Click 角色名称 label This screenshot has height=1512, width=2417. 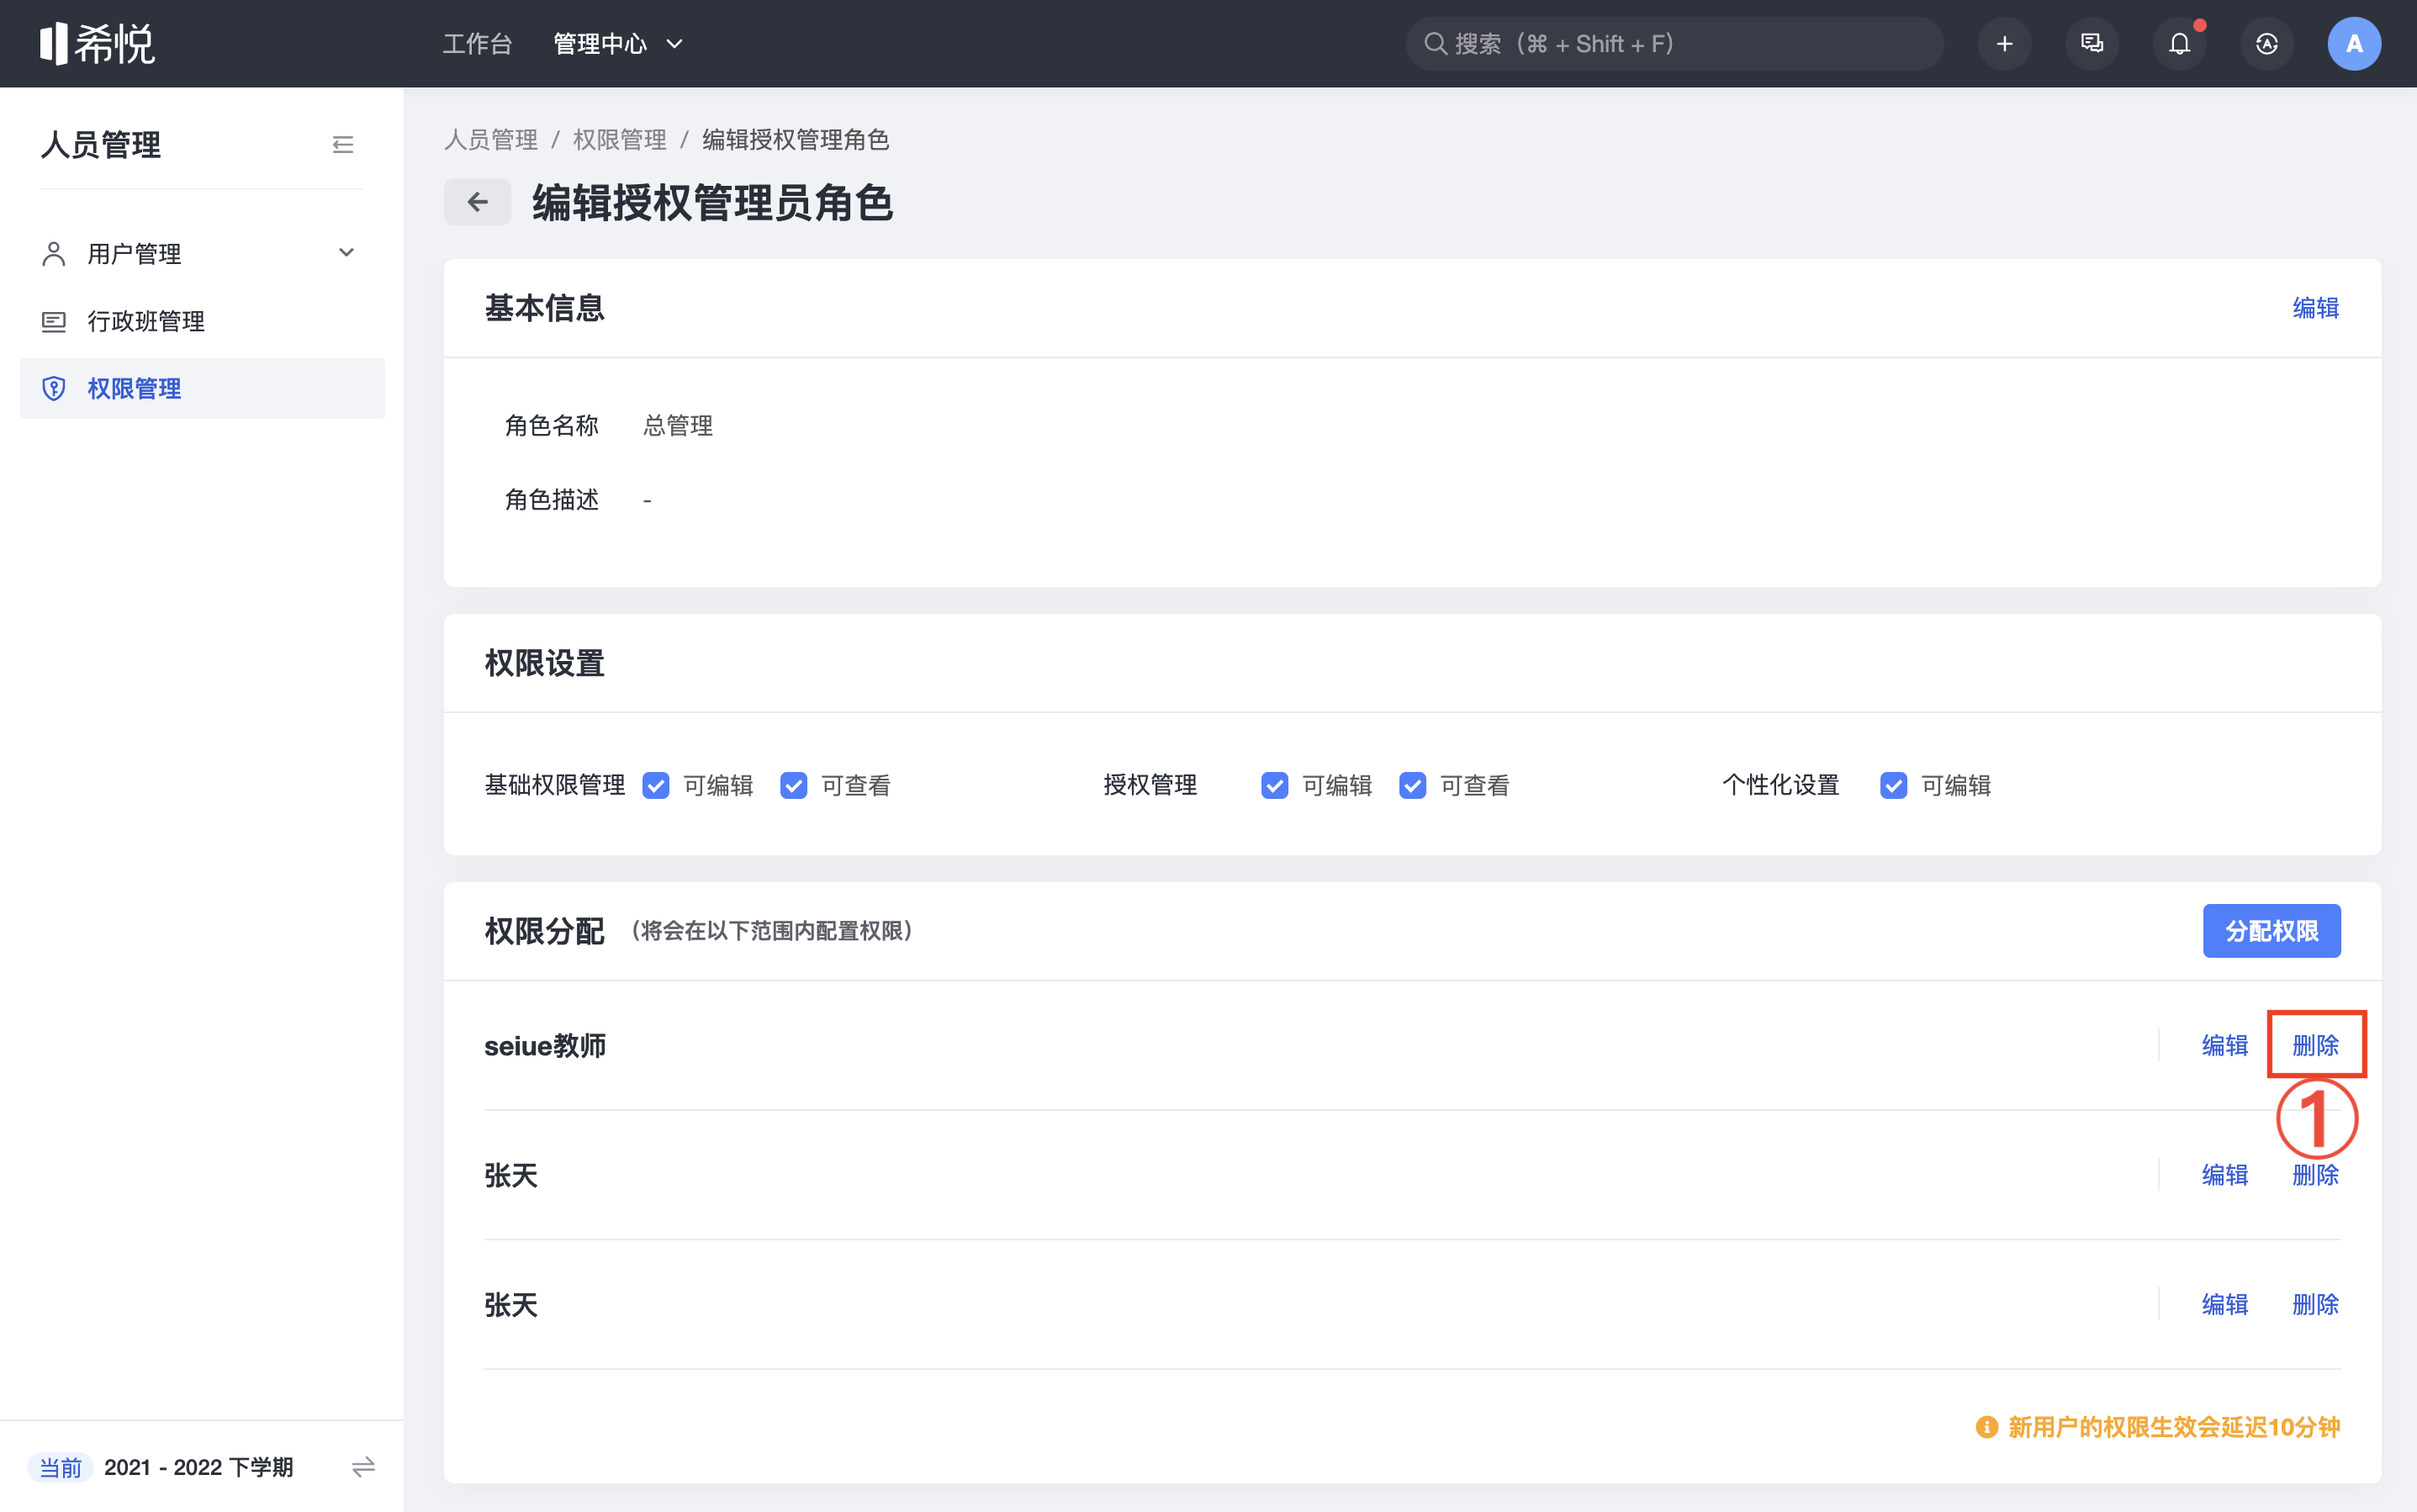(x=551, y=426)
